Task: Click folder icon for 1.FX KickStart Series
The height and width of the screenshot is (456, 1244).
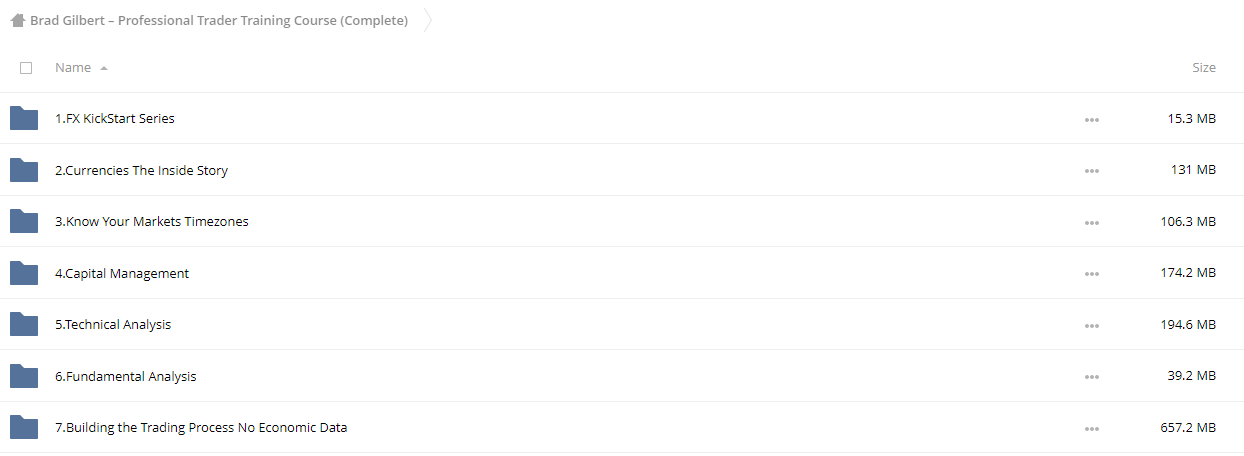Action: [24, 118]
